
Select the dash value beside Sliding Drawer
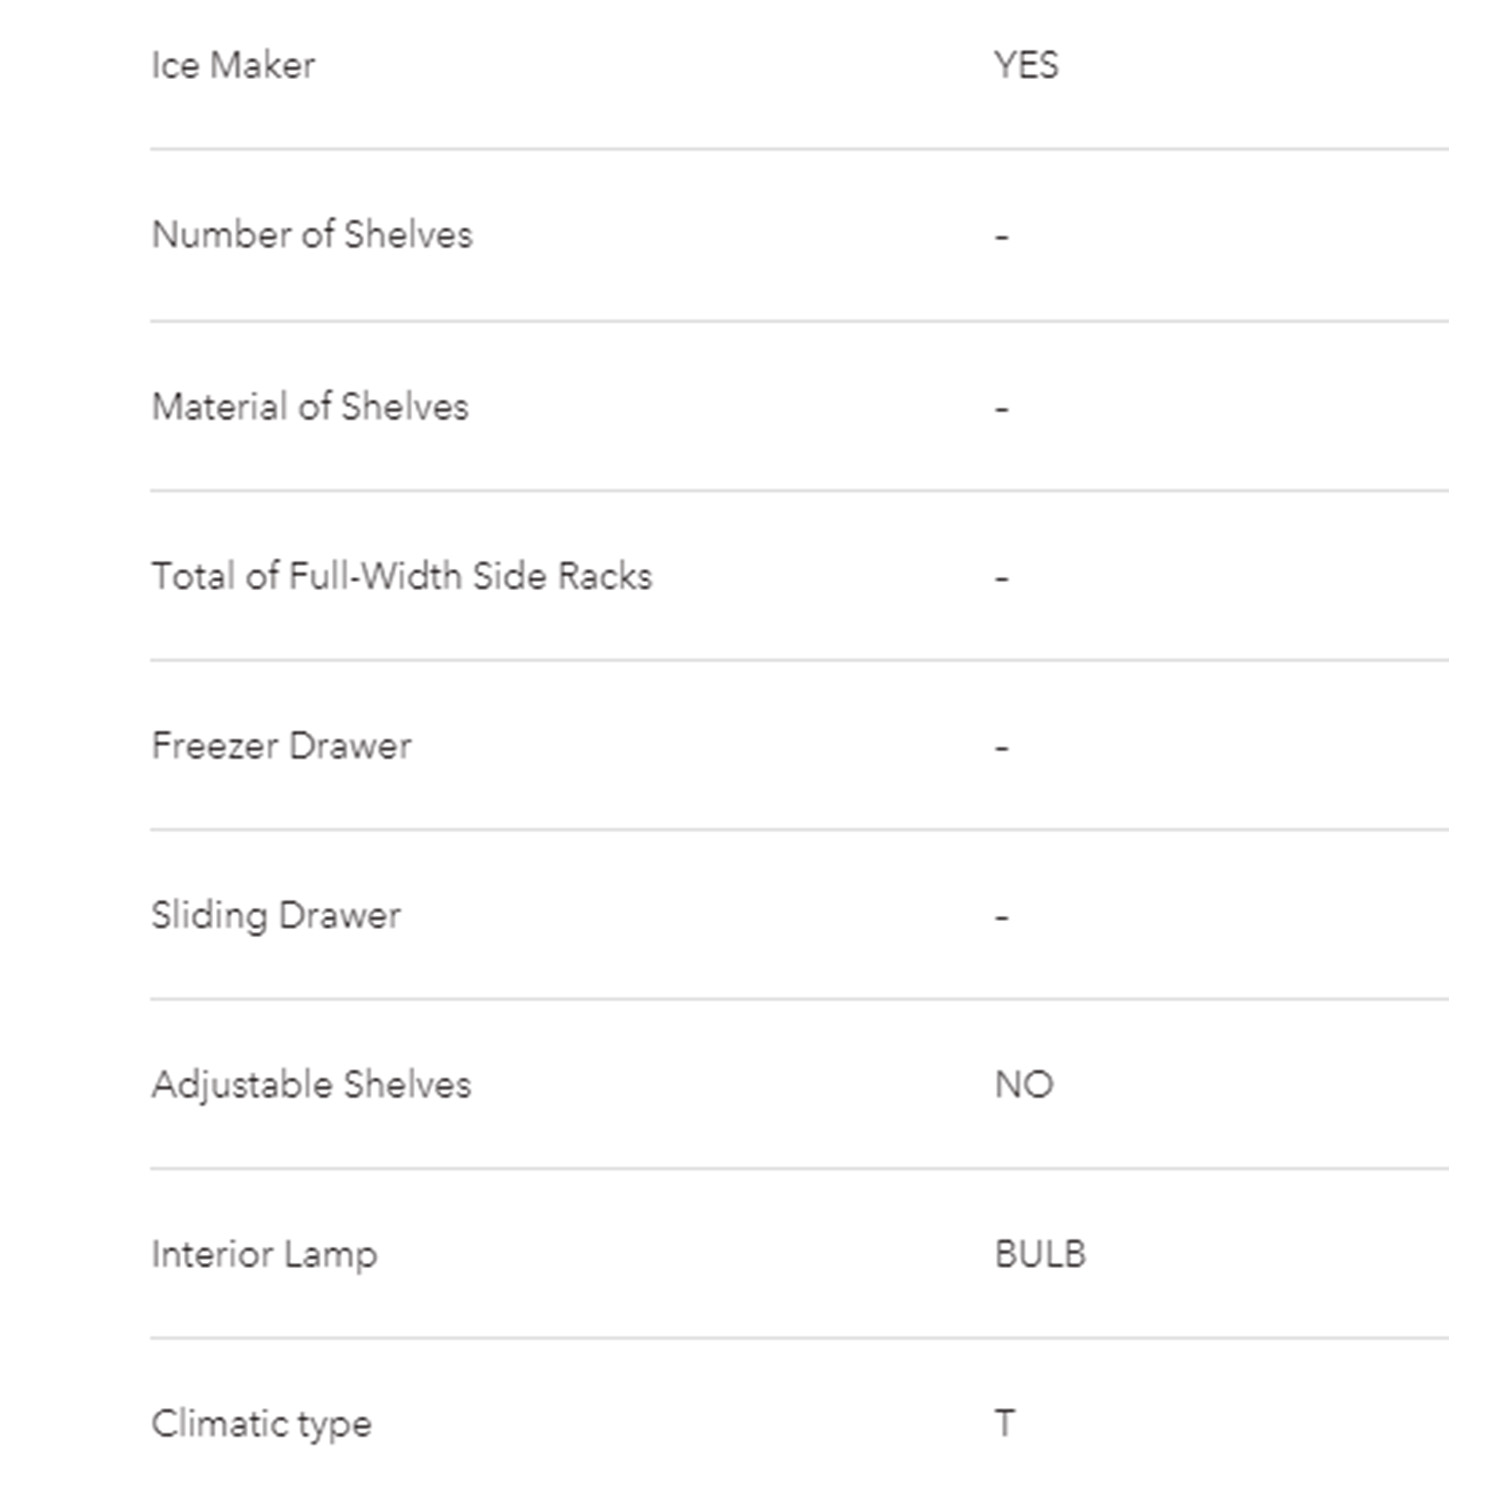(x=1002, y=918)
